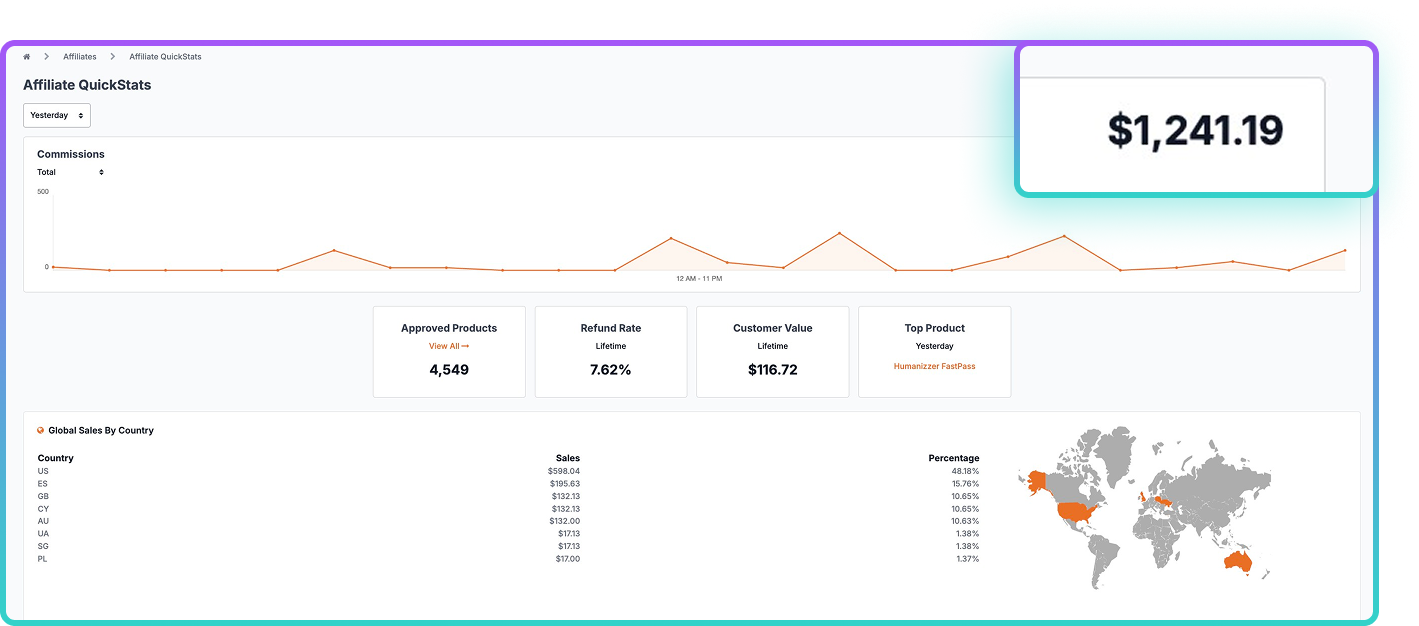Open the Yesterday date range dropdown

(57, 115)
